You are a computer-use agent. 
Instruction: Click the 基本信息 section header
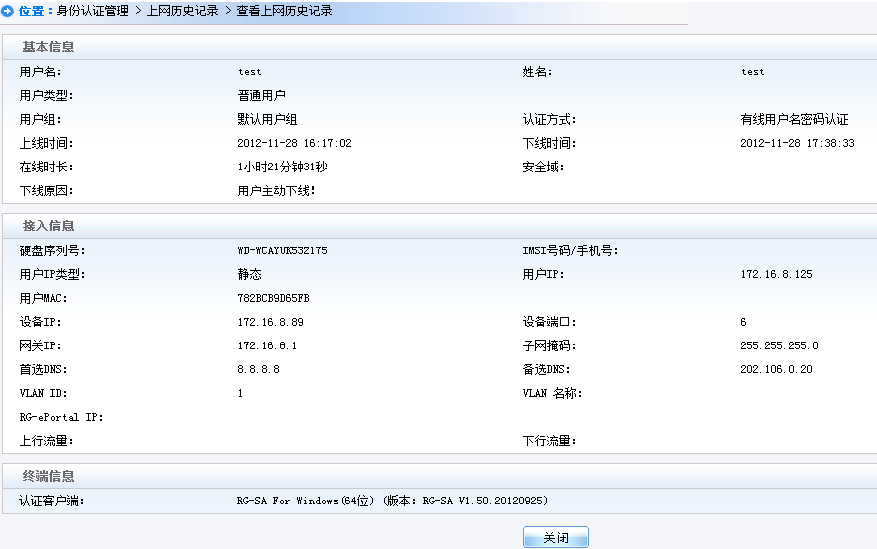pyautogui.click(x=49, y=47)
